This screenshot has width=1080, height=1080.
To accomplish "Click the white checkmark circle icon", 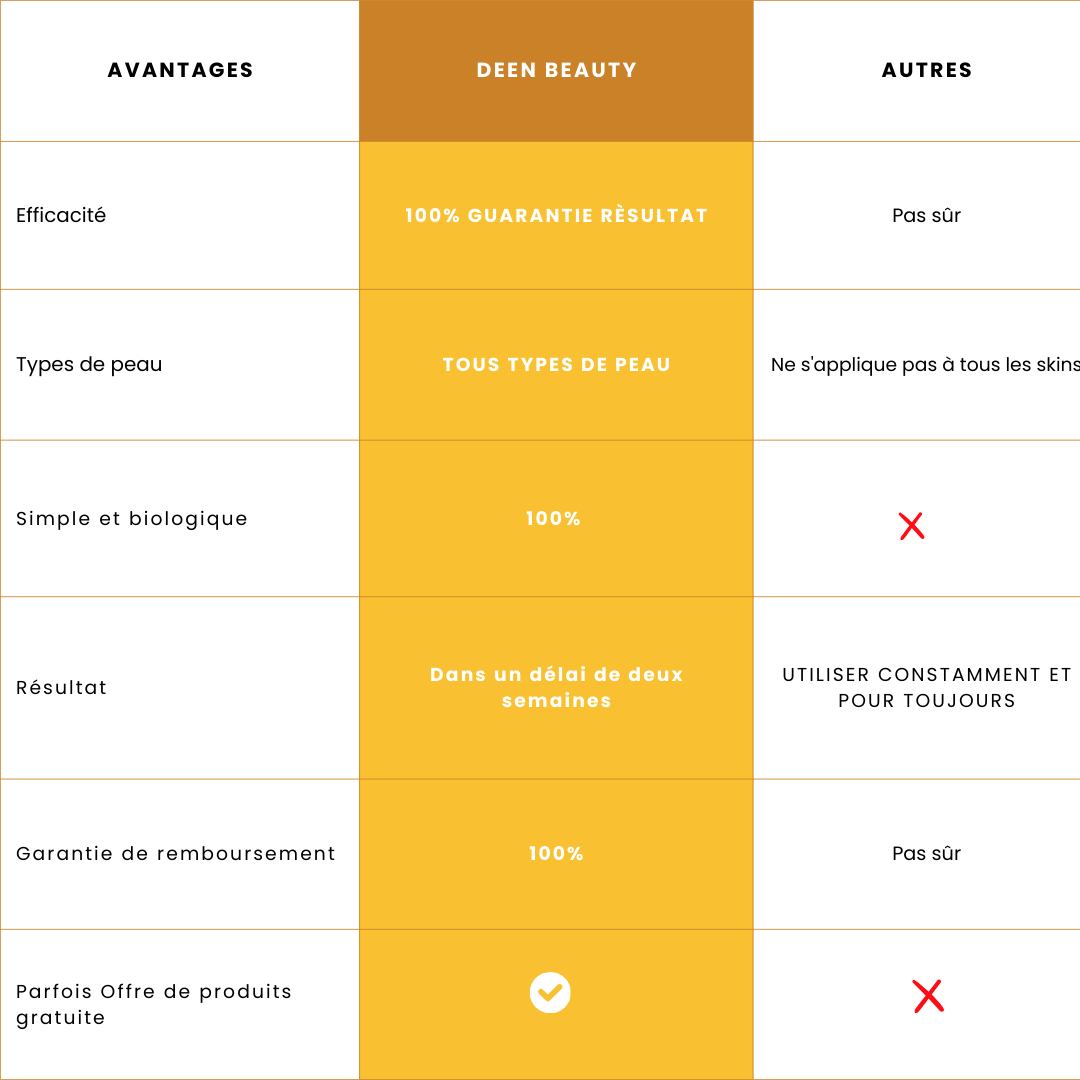I will click(550, 992).
